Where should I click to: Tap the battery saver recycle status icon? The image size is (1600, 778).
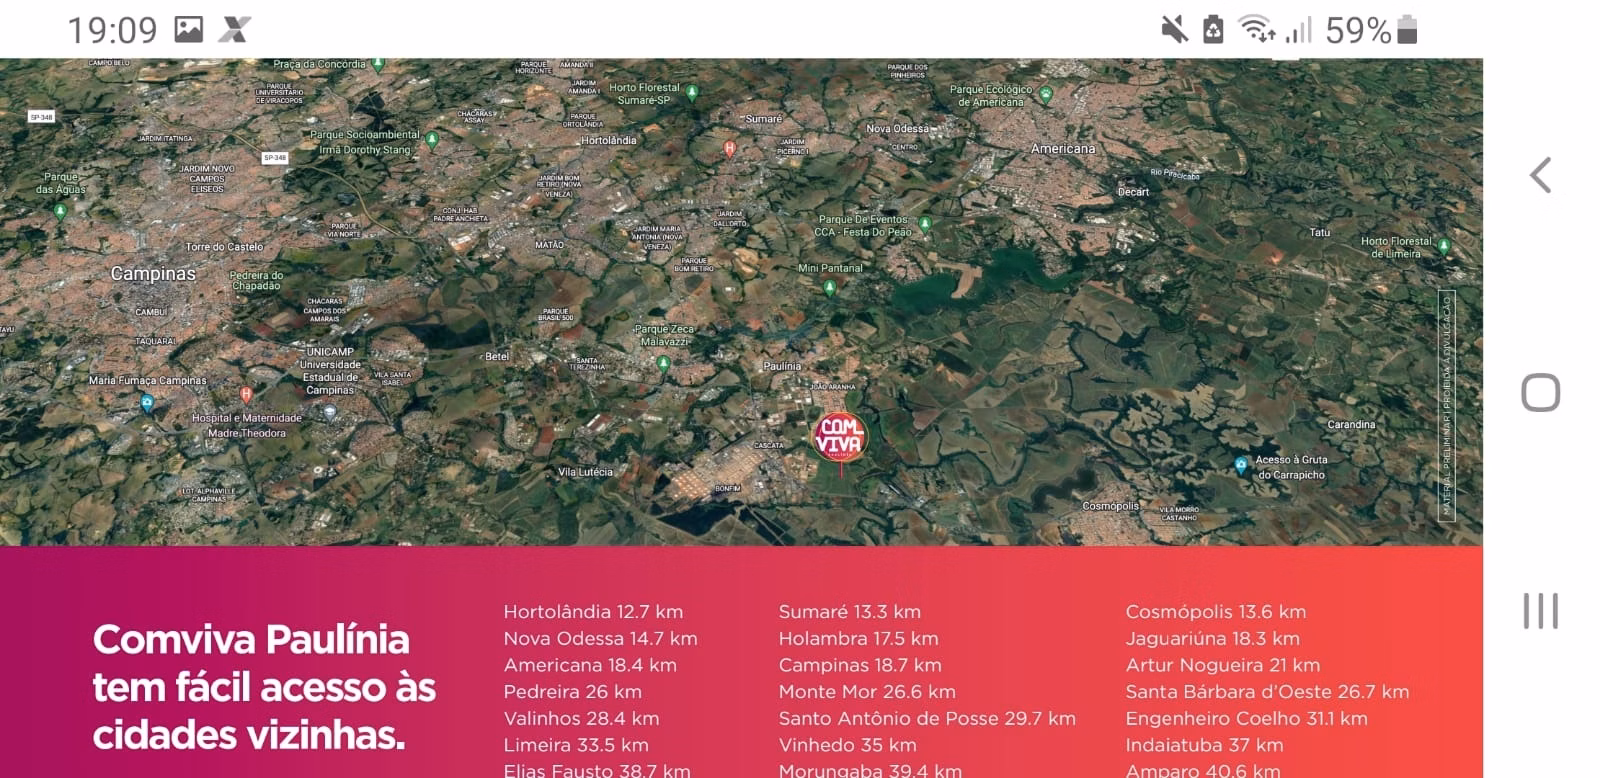[1213, 29]
